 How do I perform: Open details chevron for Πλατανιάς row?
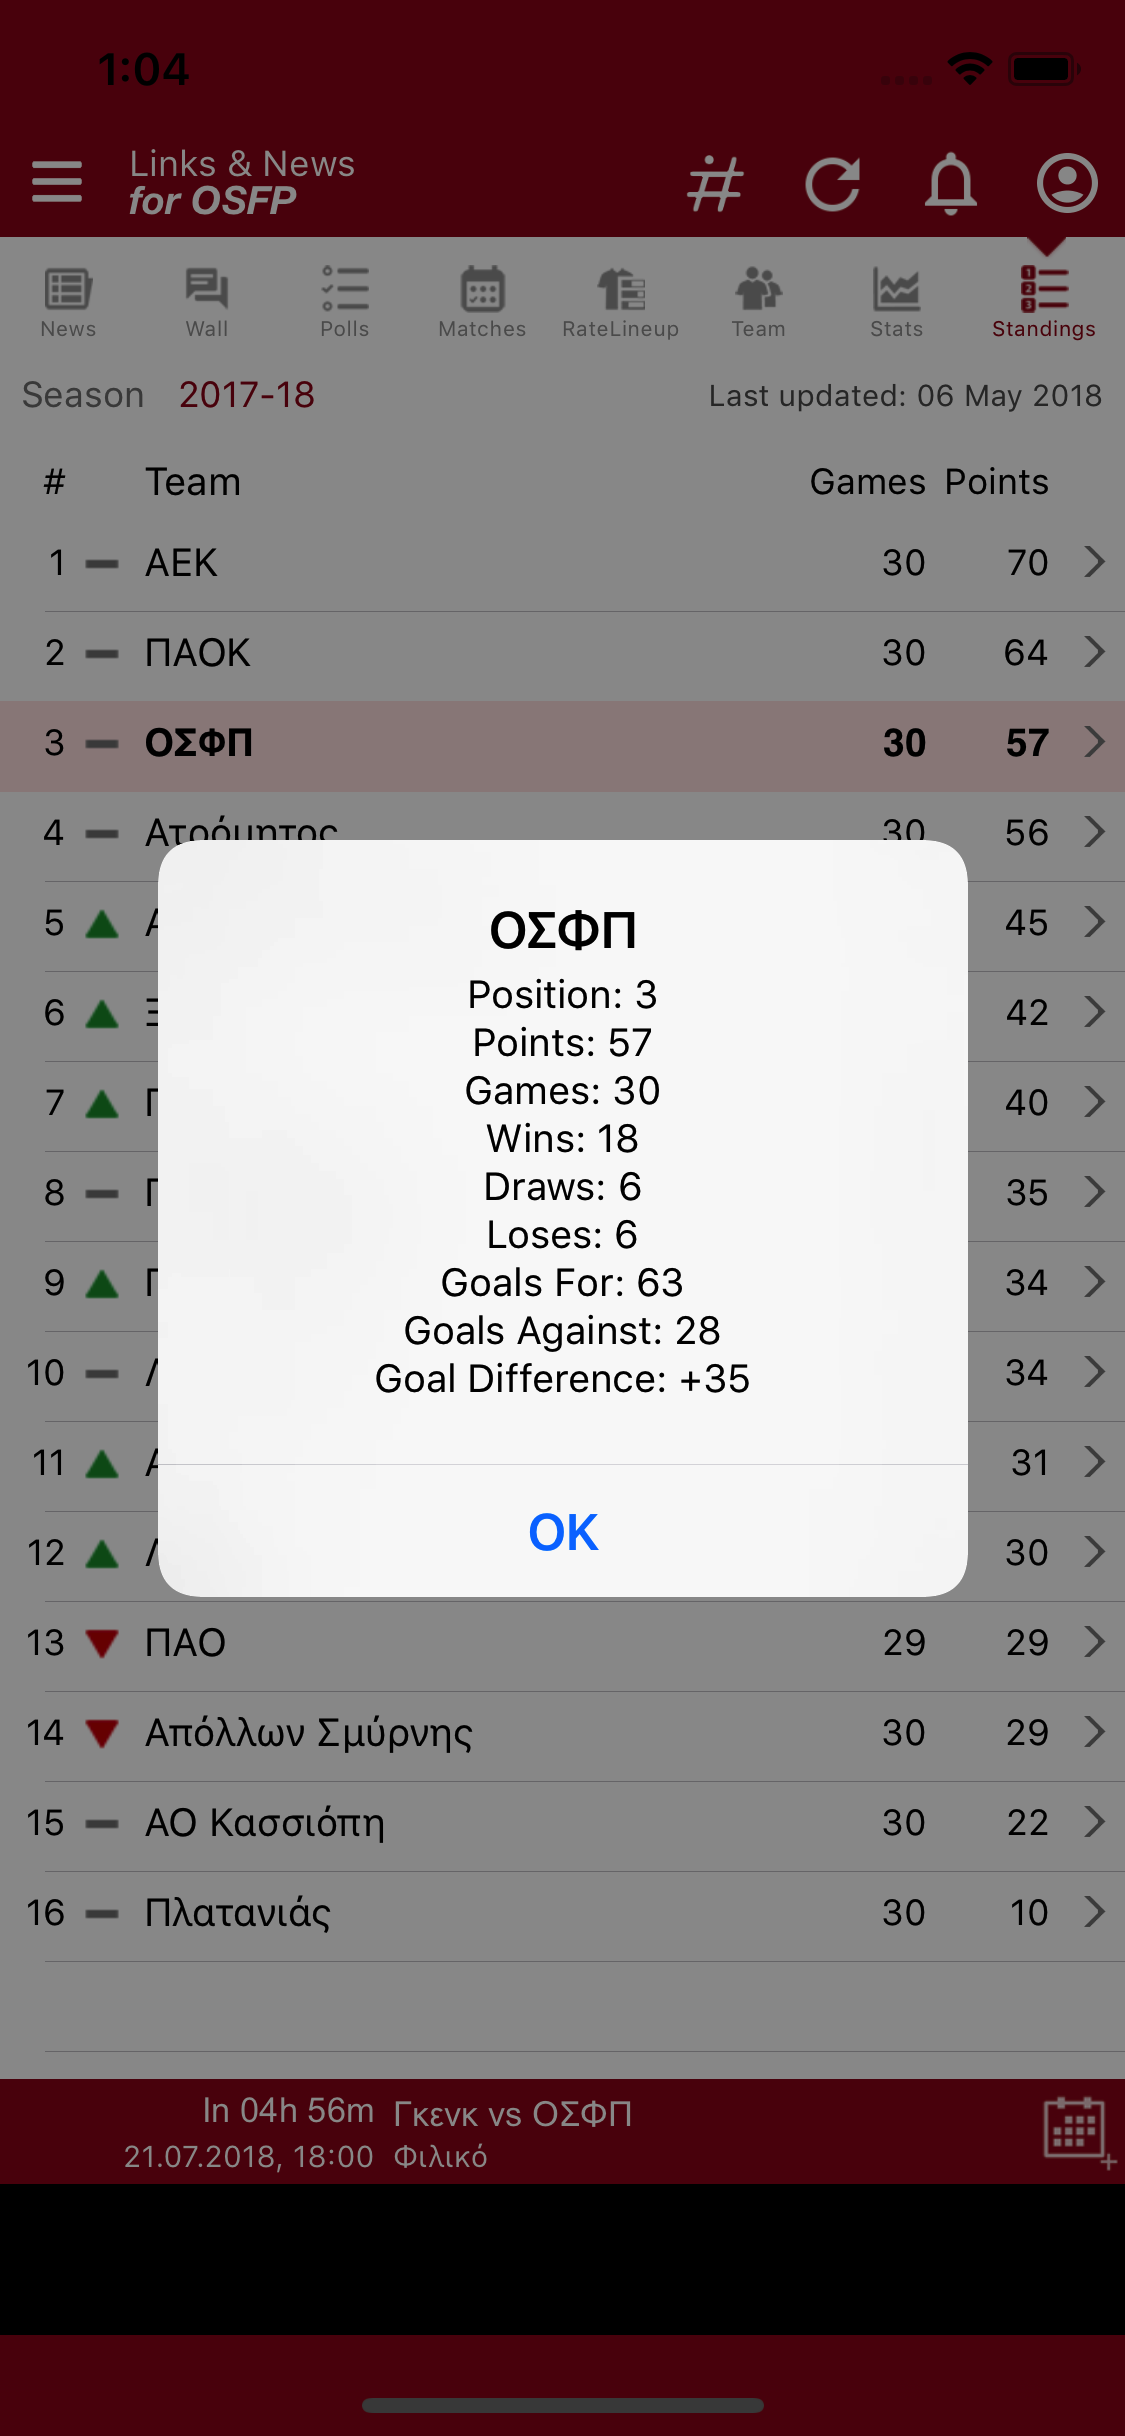pos(1095,1912)
